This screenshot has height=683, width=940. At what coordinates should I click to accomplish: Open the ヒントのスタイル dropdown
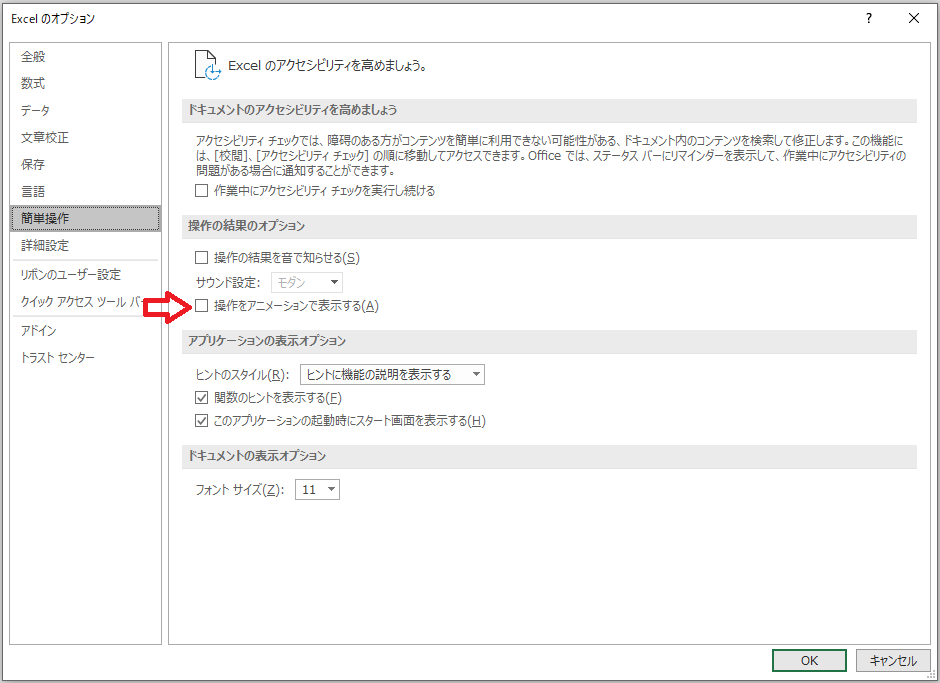[x=392, y=374]
